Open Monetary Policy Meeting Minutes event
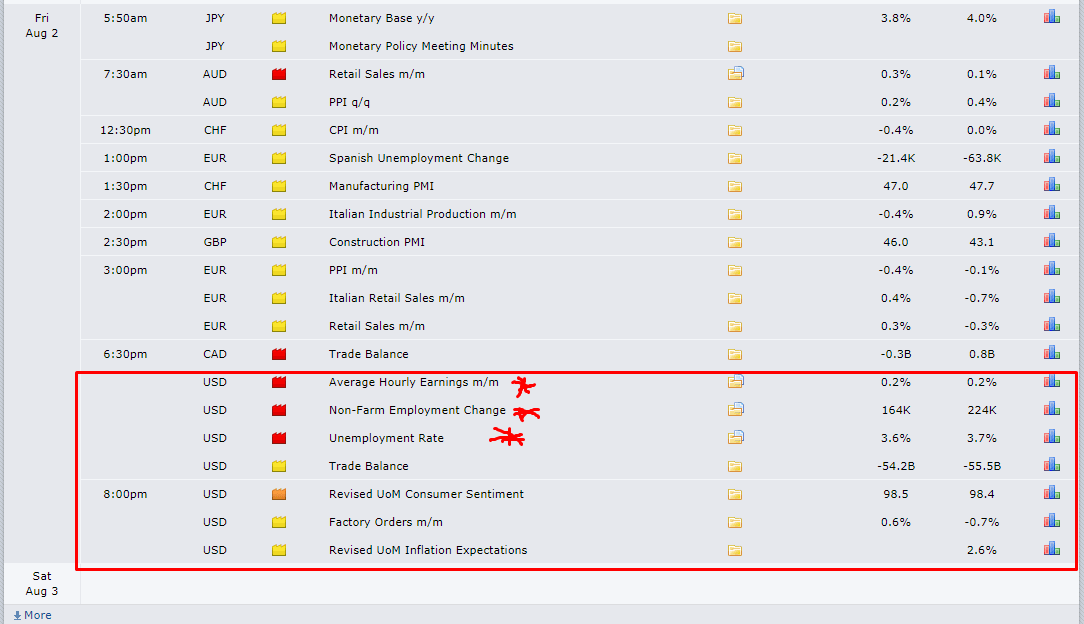Image resolution: width=1084 pixels, height=624 pixels. pos(421,46)
